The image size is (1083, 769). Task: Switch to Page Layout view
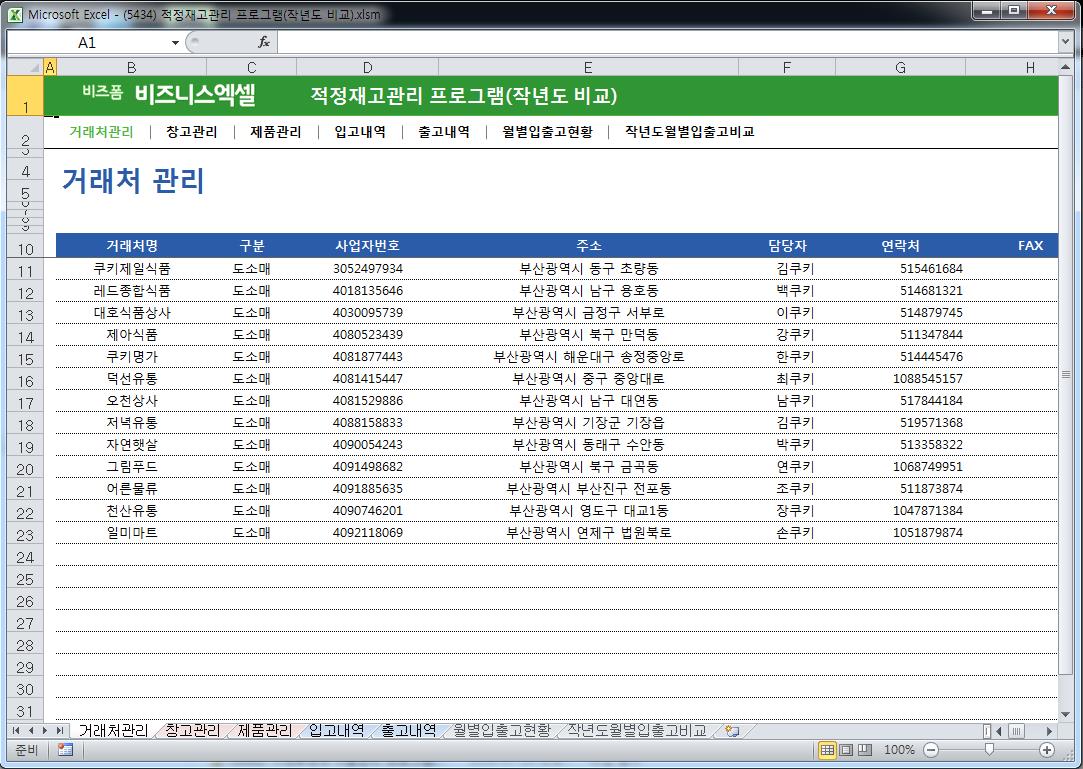coord(846,750)
